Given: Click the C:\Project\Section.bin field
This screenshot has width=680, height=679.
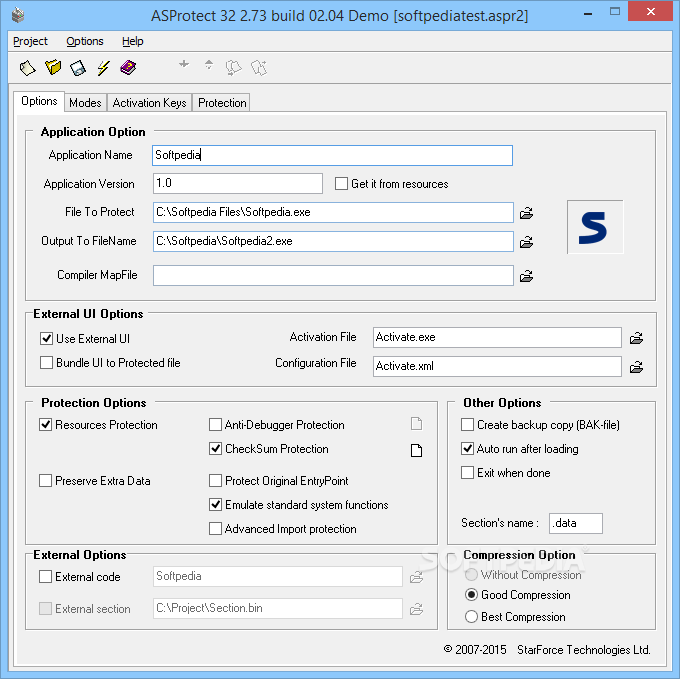Looking at the screenshot, I should pos(278,608).
